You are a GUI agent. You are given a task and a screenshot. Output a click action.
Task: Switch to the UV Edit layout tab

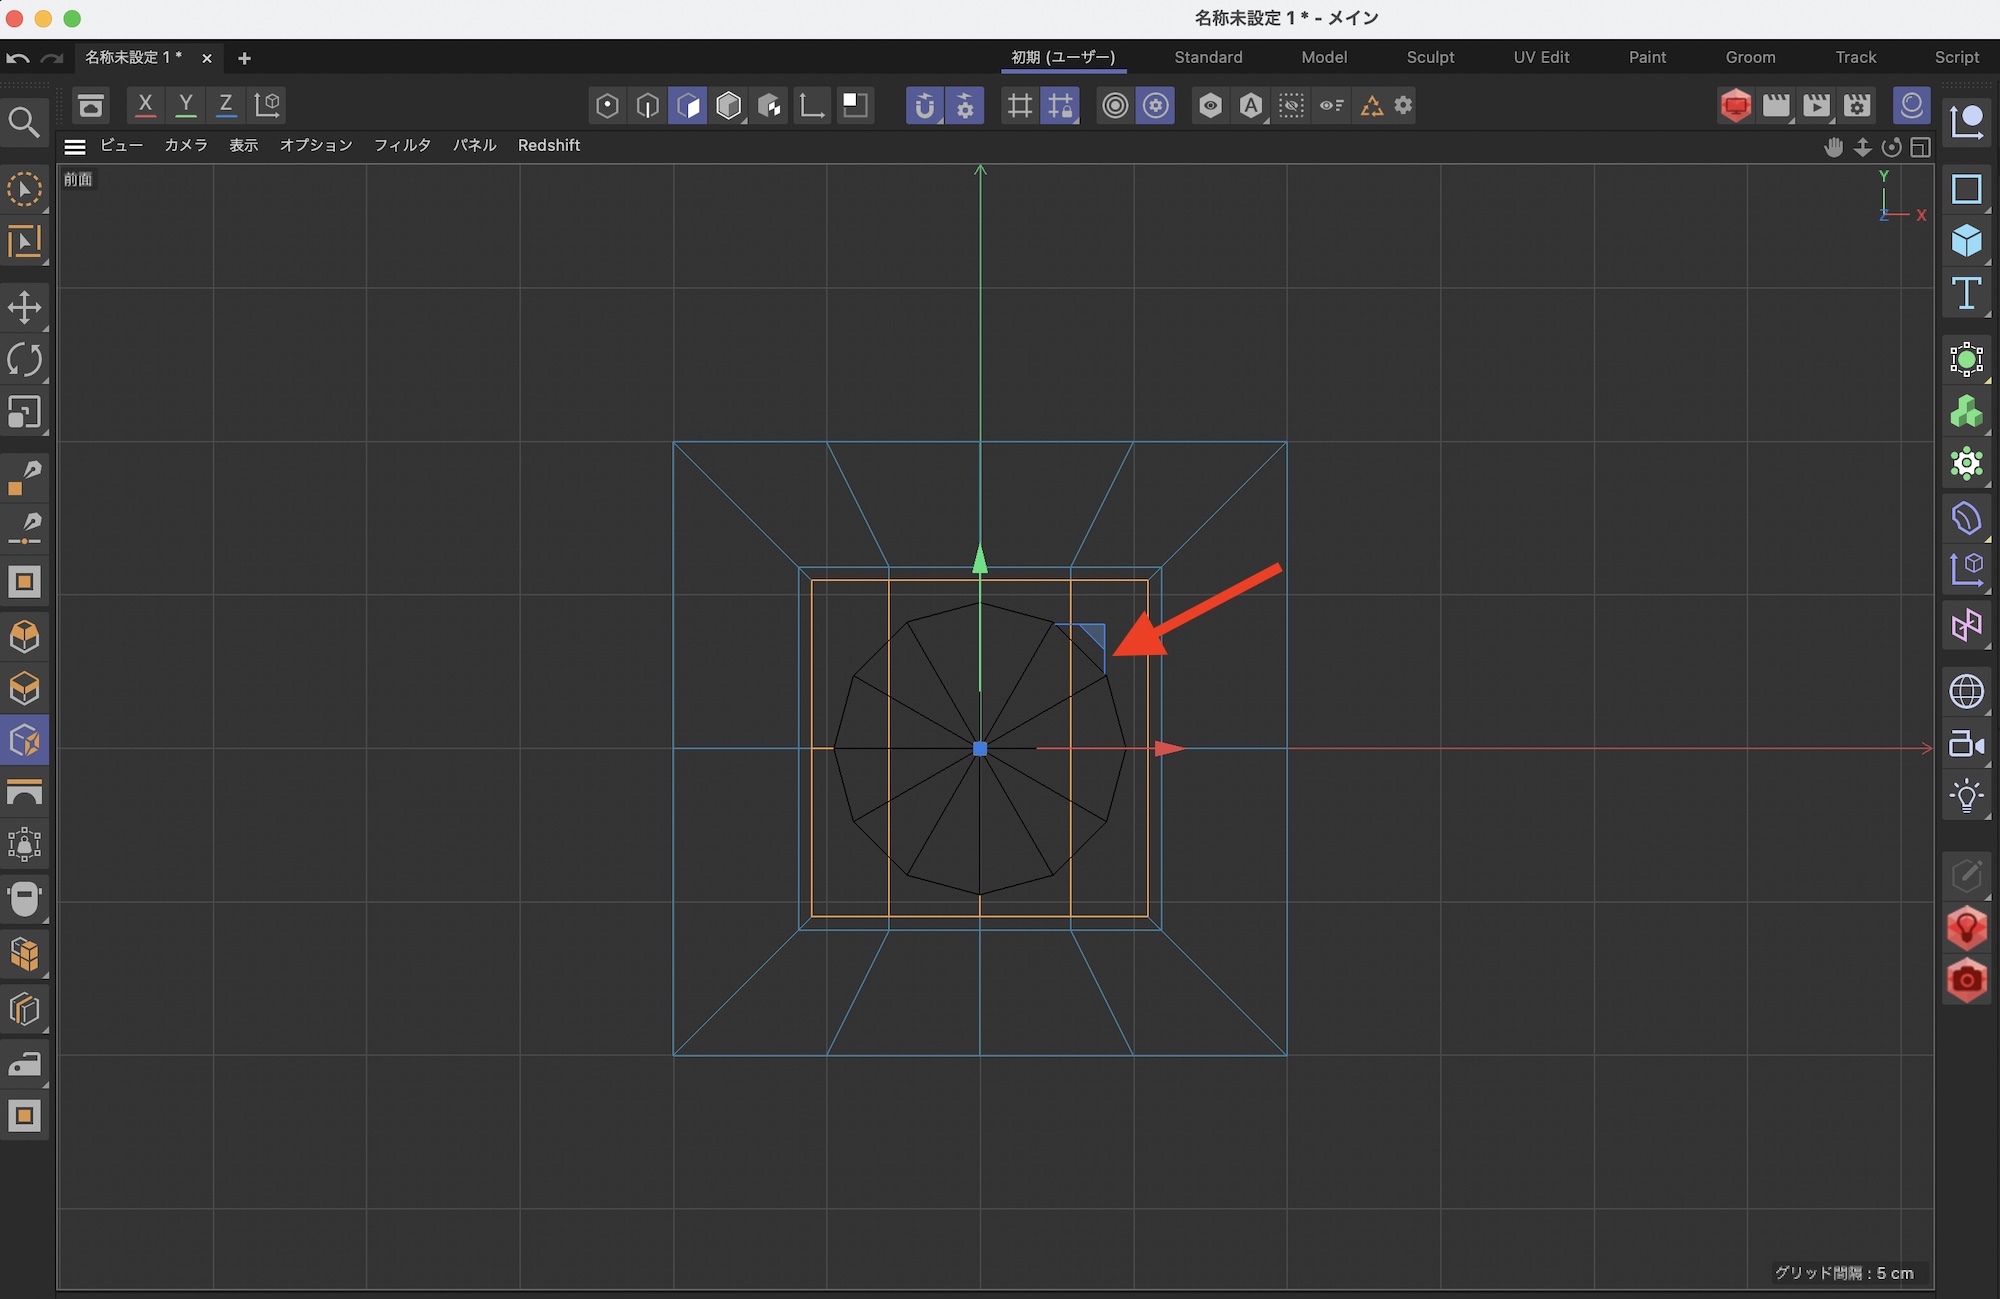coord(1541,57)
